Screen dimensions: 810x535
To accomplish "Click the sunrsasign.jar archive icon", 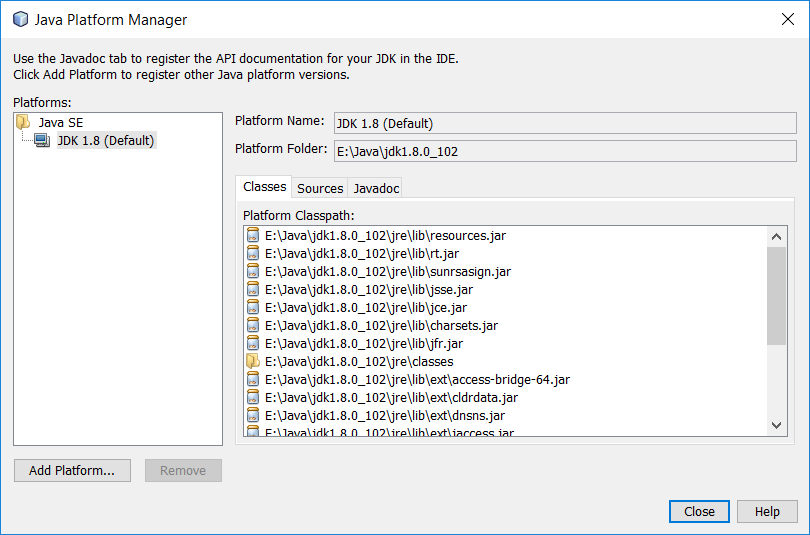I will (x=253, y=272).
